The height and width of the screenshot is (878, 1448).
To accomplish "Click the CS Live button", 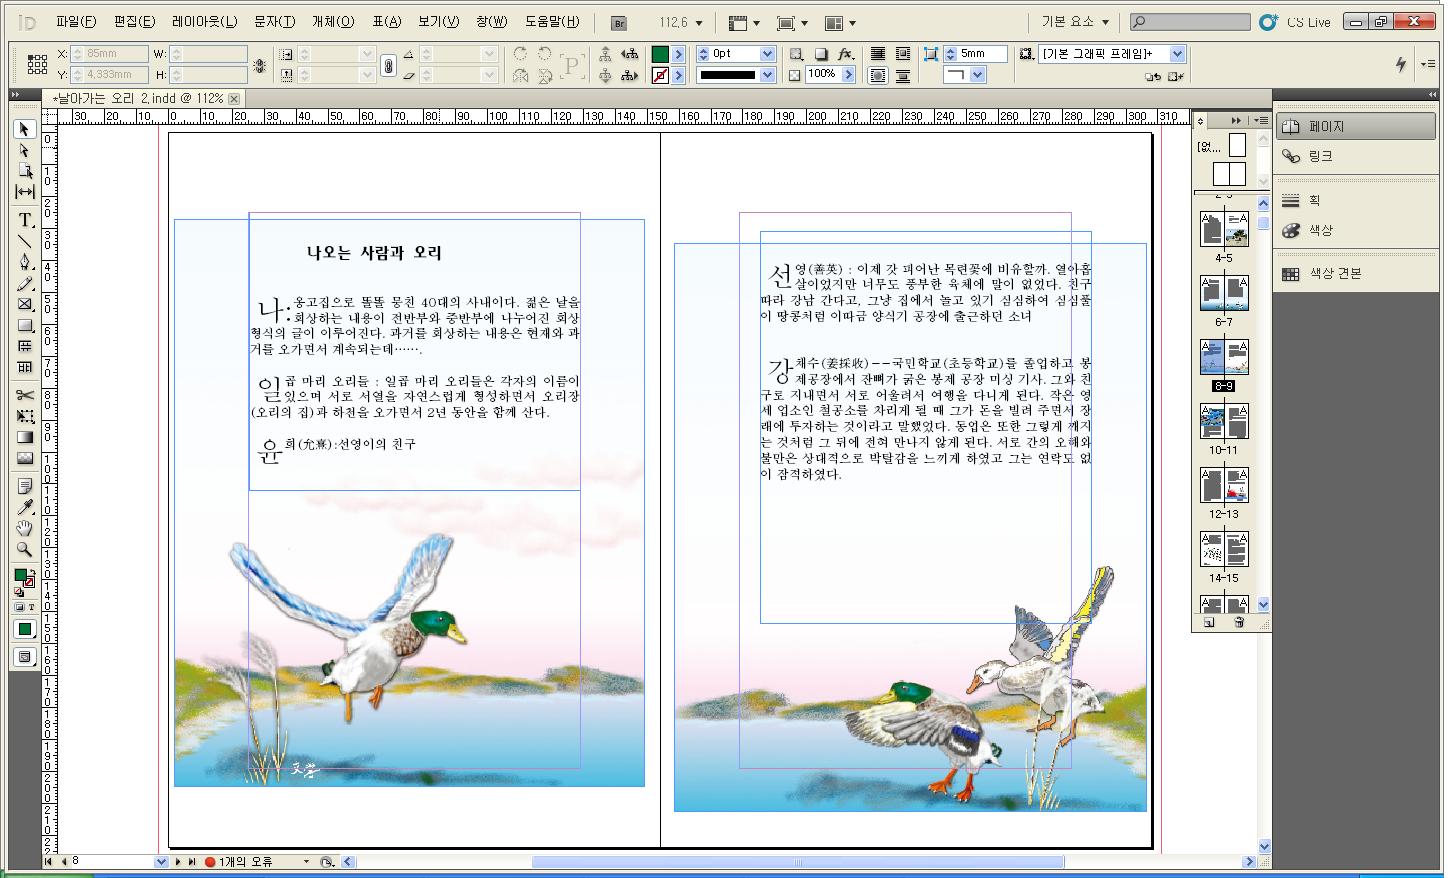I will pos(1295,22).
